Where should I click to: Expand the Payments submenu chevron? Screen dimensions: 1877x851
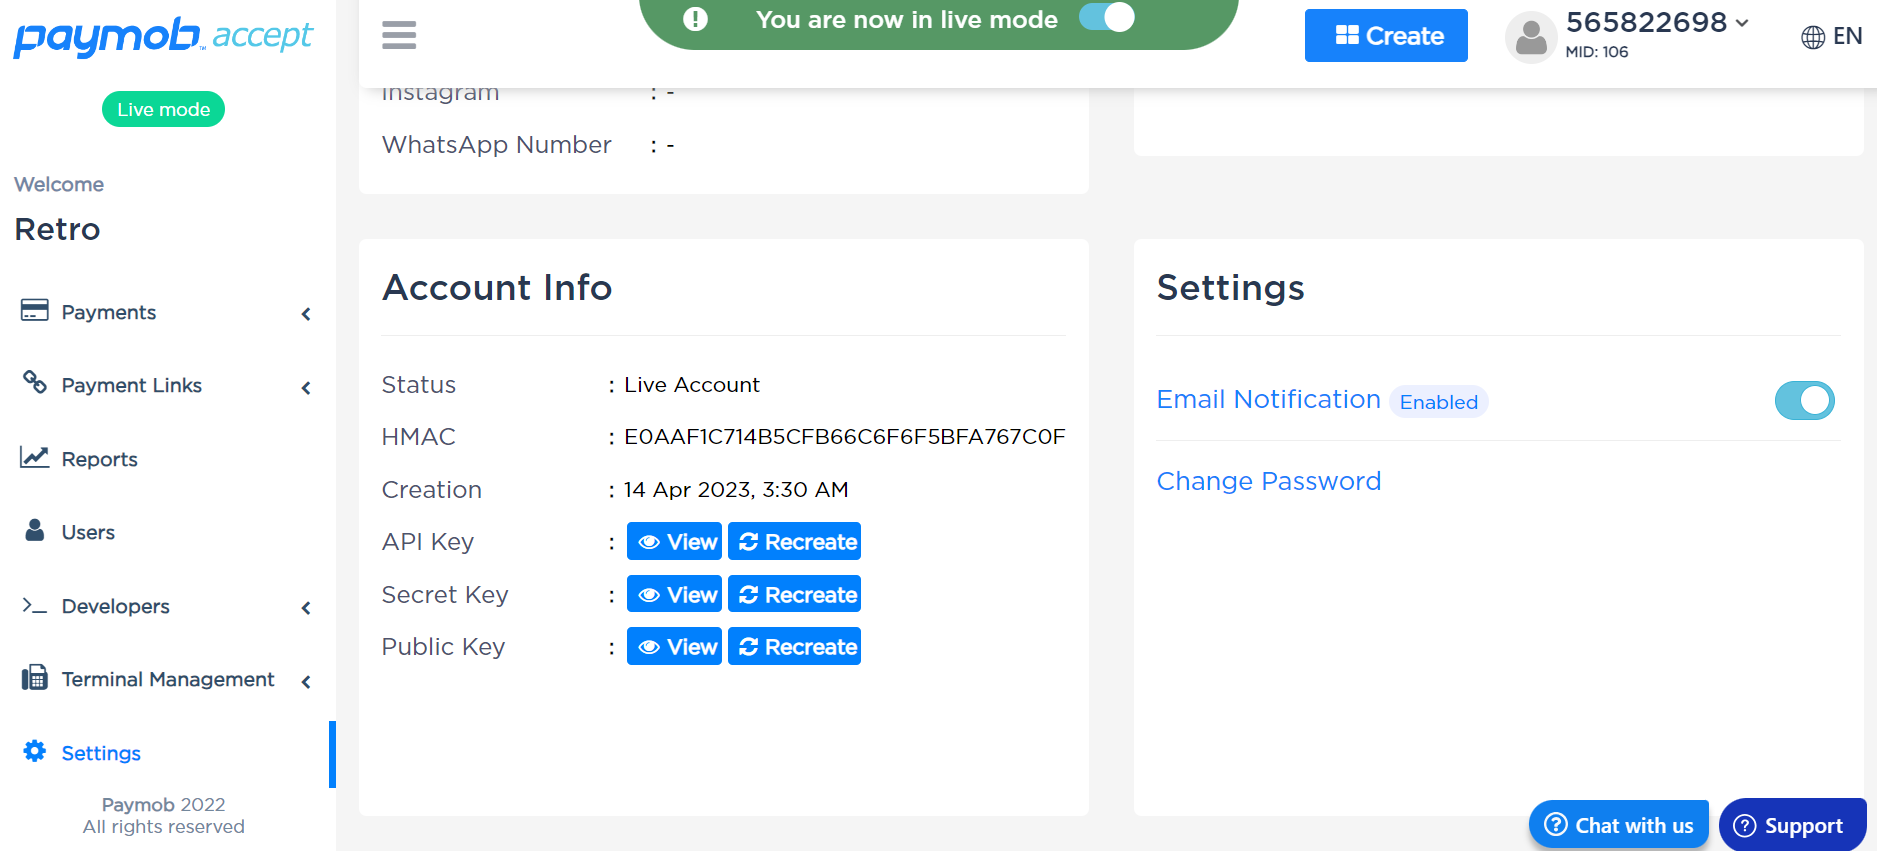pos(306,314)
